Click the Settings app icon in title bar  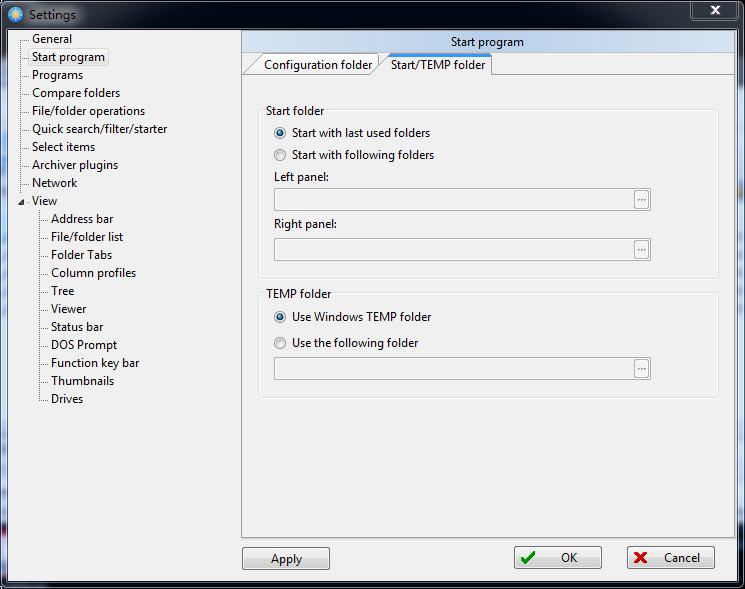(x=16, y=15)
